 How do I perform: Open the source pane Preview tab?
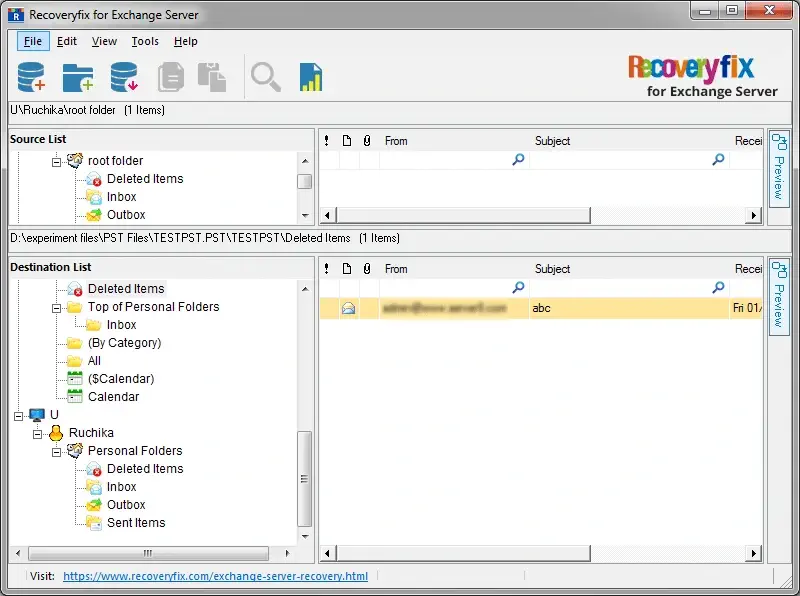[x=779, y=167]
